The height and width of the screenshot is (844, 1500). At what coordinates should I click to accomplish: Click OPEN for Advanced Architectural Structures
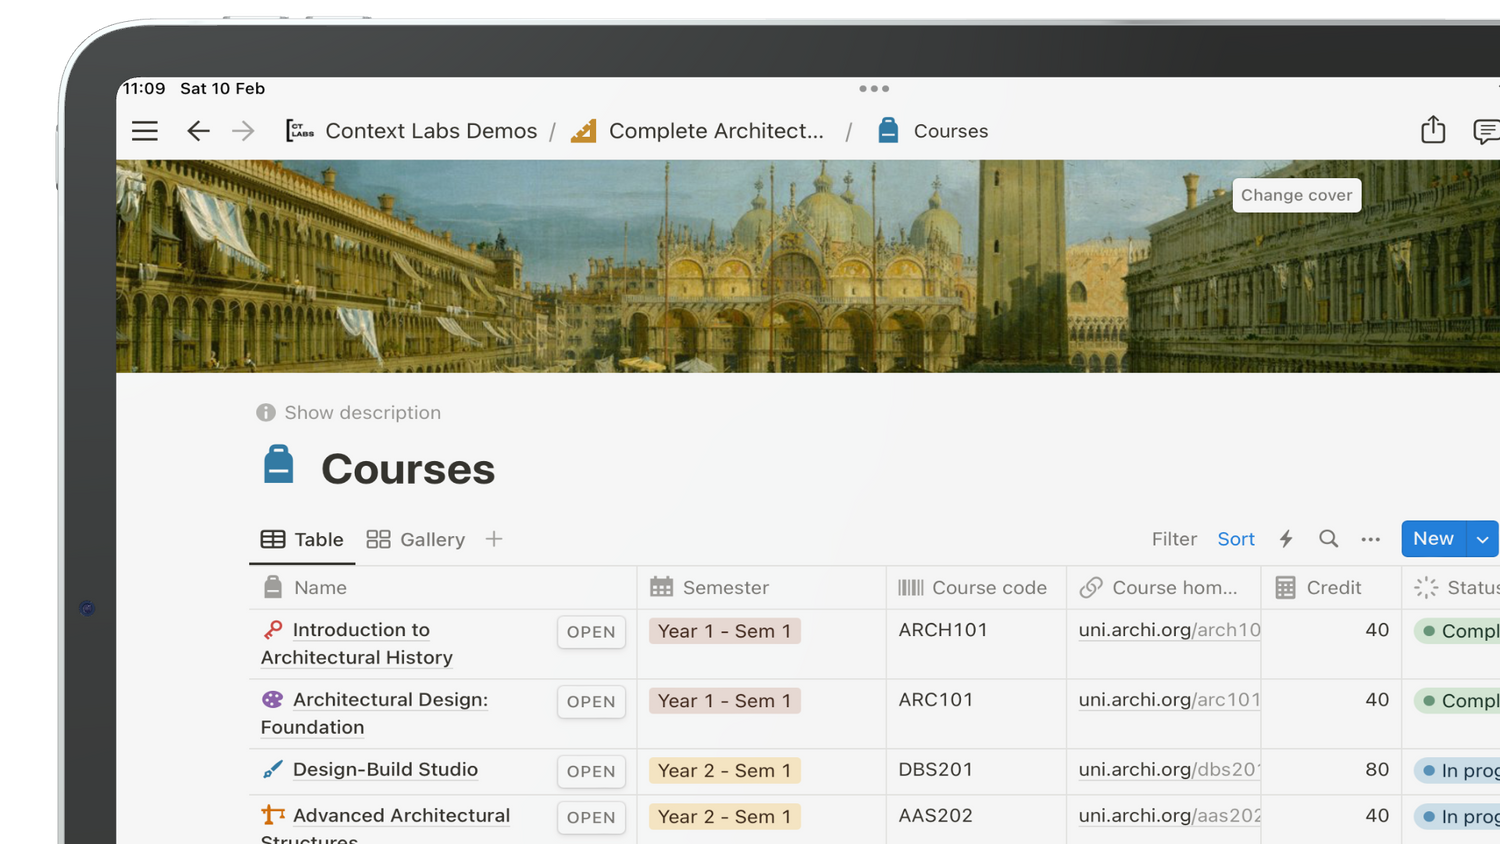(591, 818)
